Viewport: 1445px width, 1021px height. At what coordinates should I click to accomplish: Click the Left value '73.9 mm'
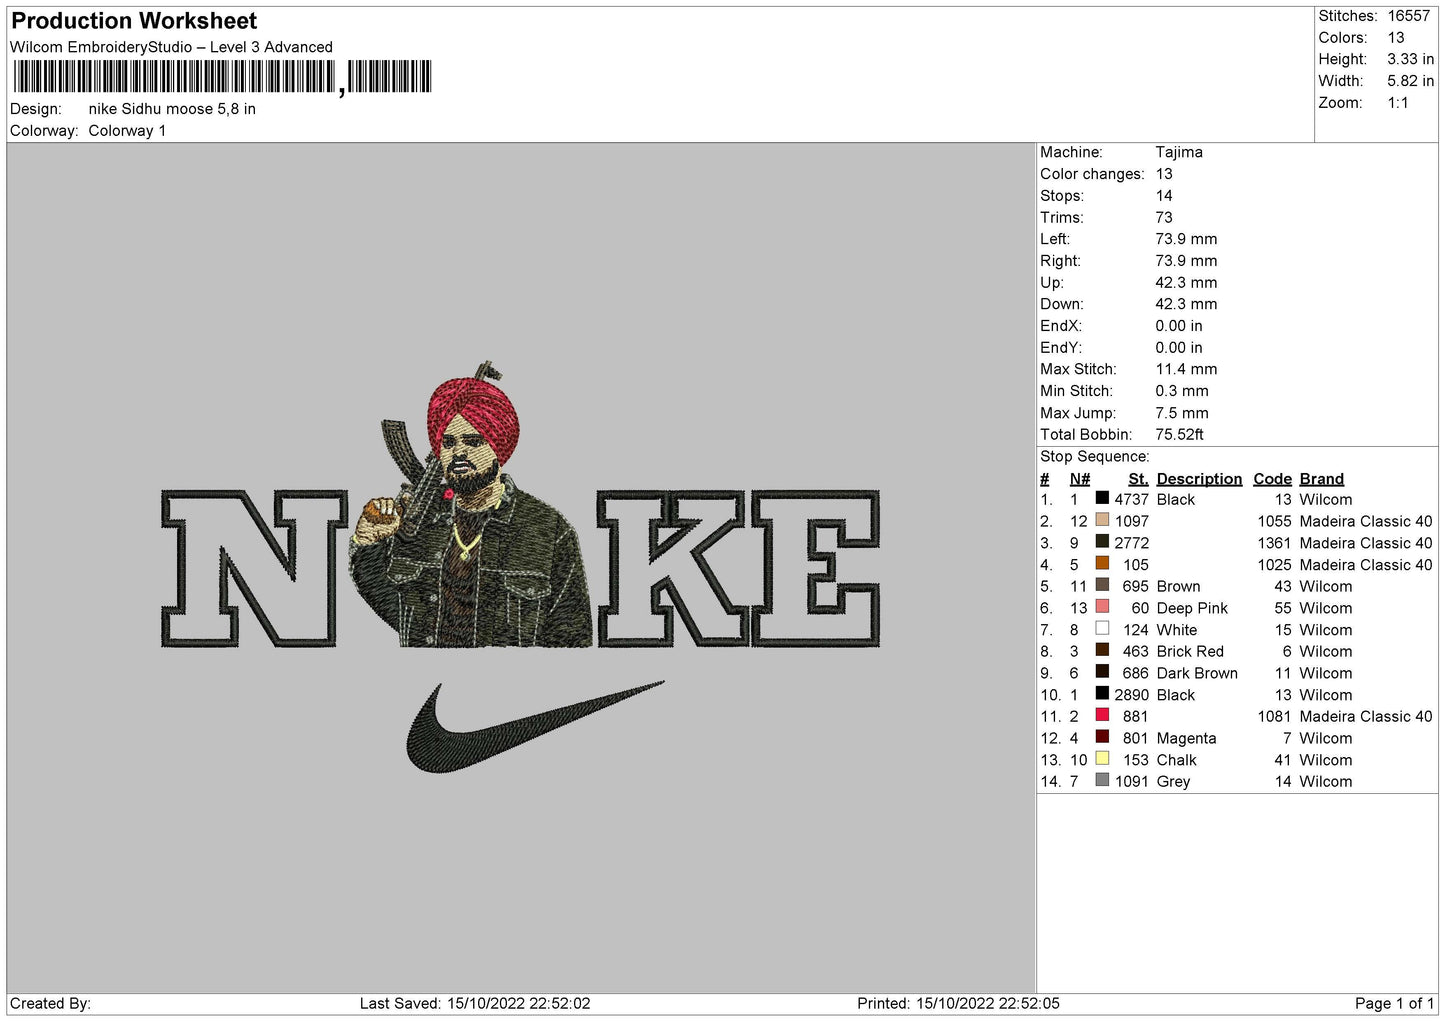pyautogui.click(x=1186, y=239)
